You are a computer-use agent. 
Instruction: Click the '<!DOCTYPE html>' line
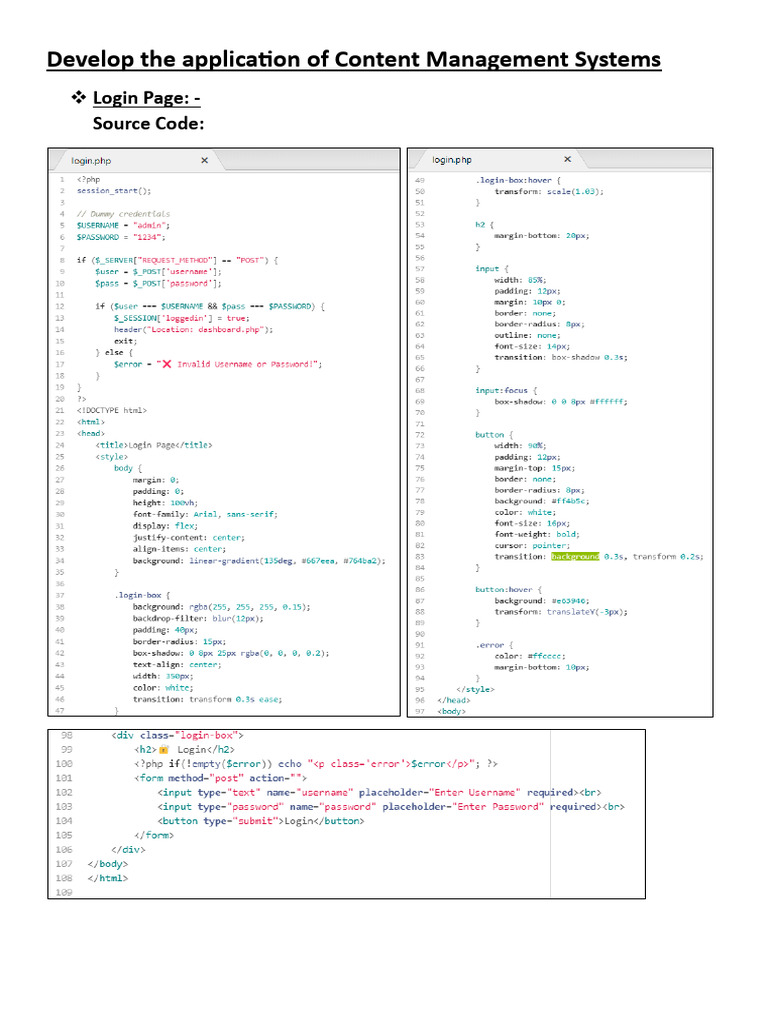(x=112, y=410)
